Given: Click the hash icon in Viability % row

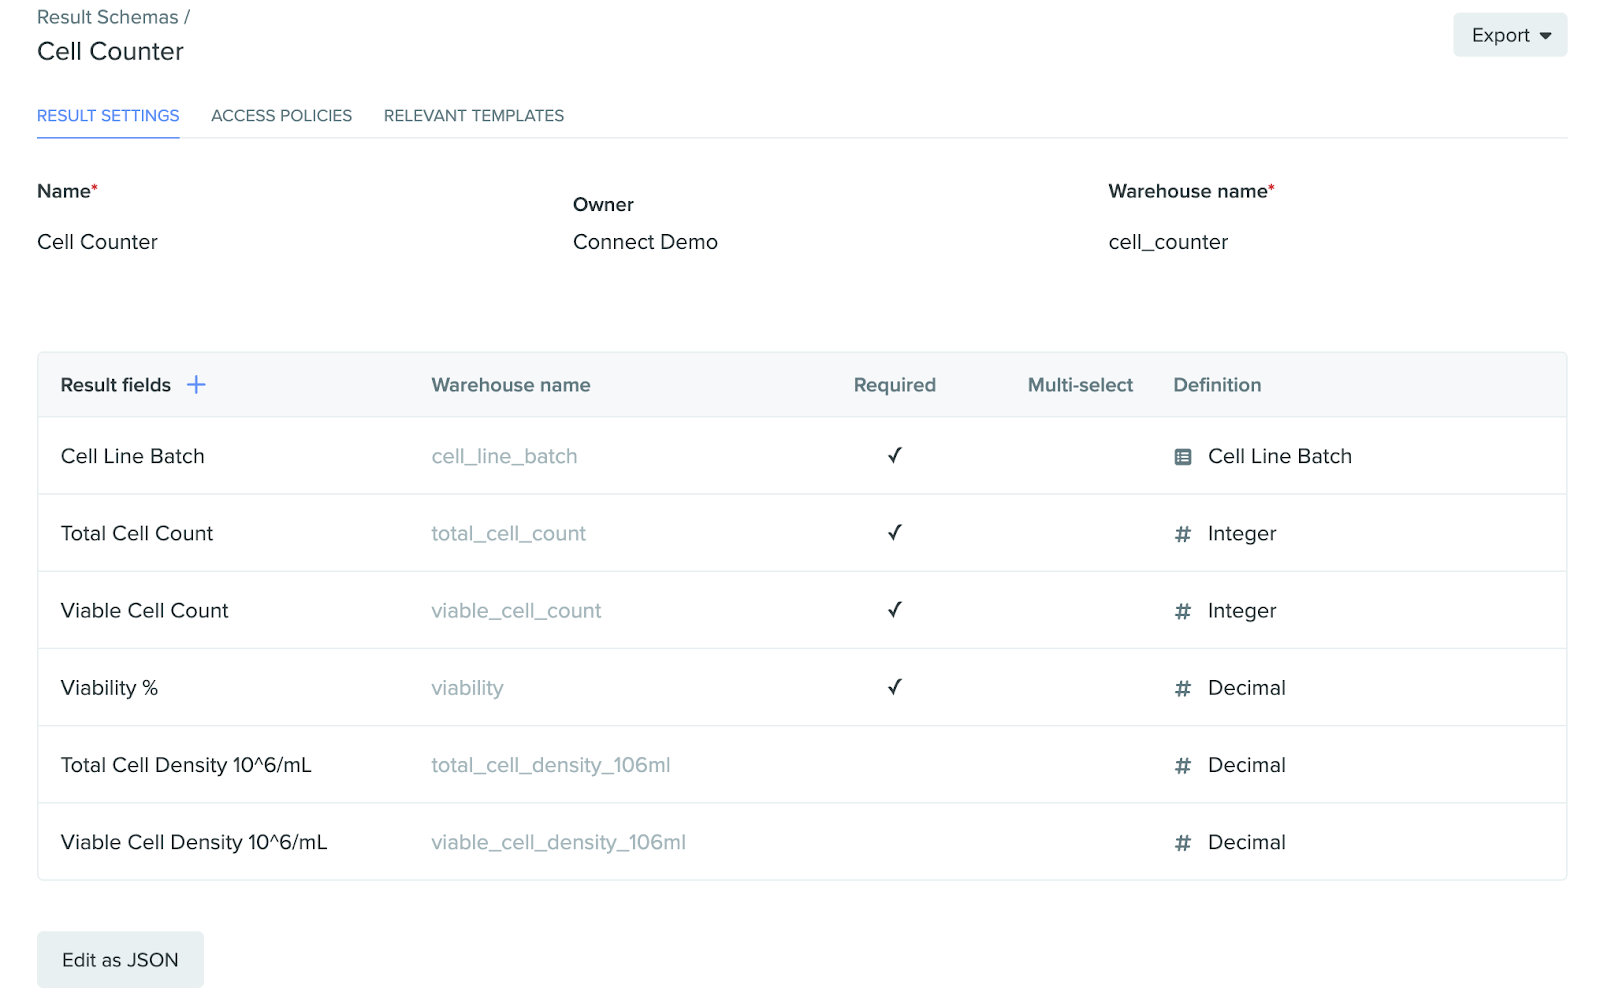Looking at the screenshot, I should tap(1183, 688).
